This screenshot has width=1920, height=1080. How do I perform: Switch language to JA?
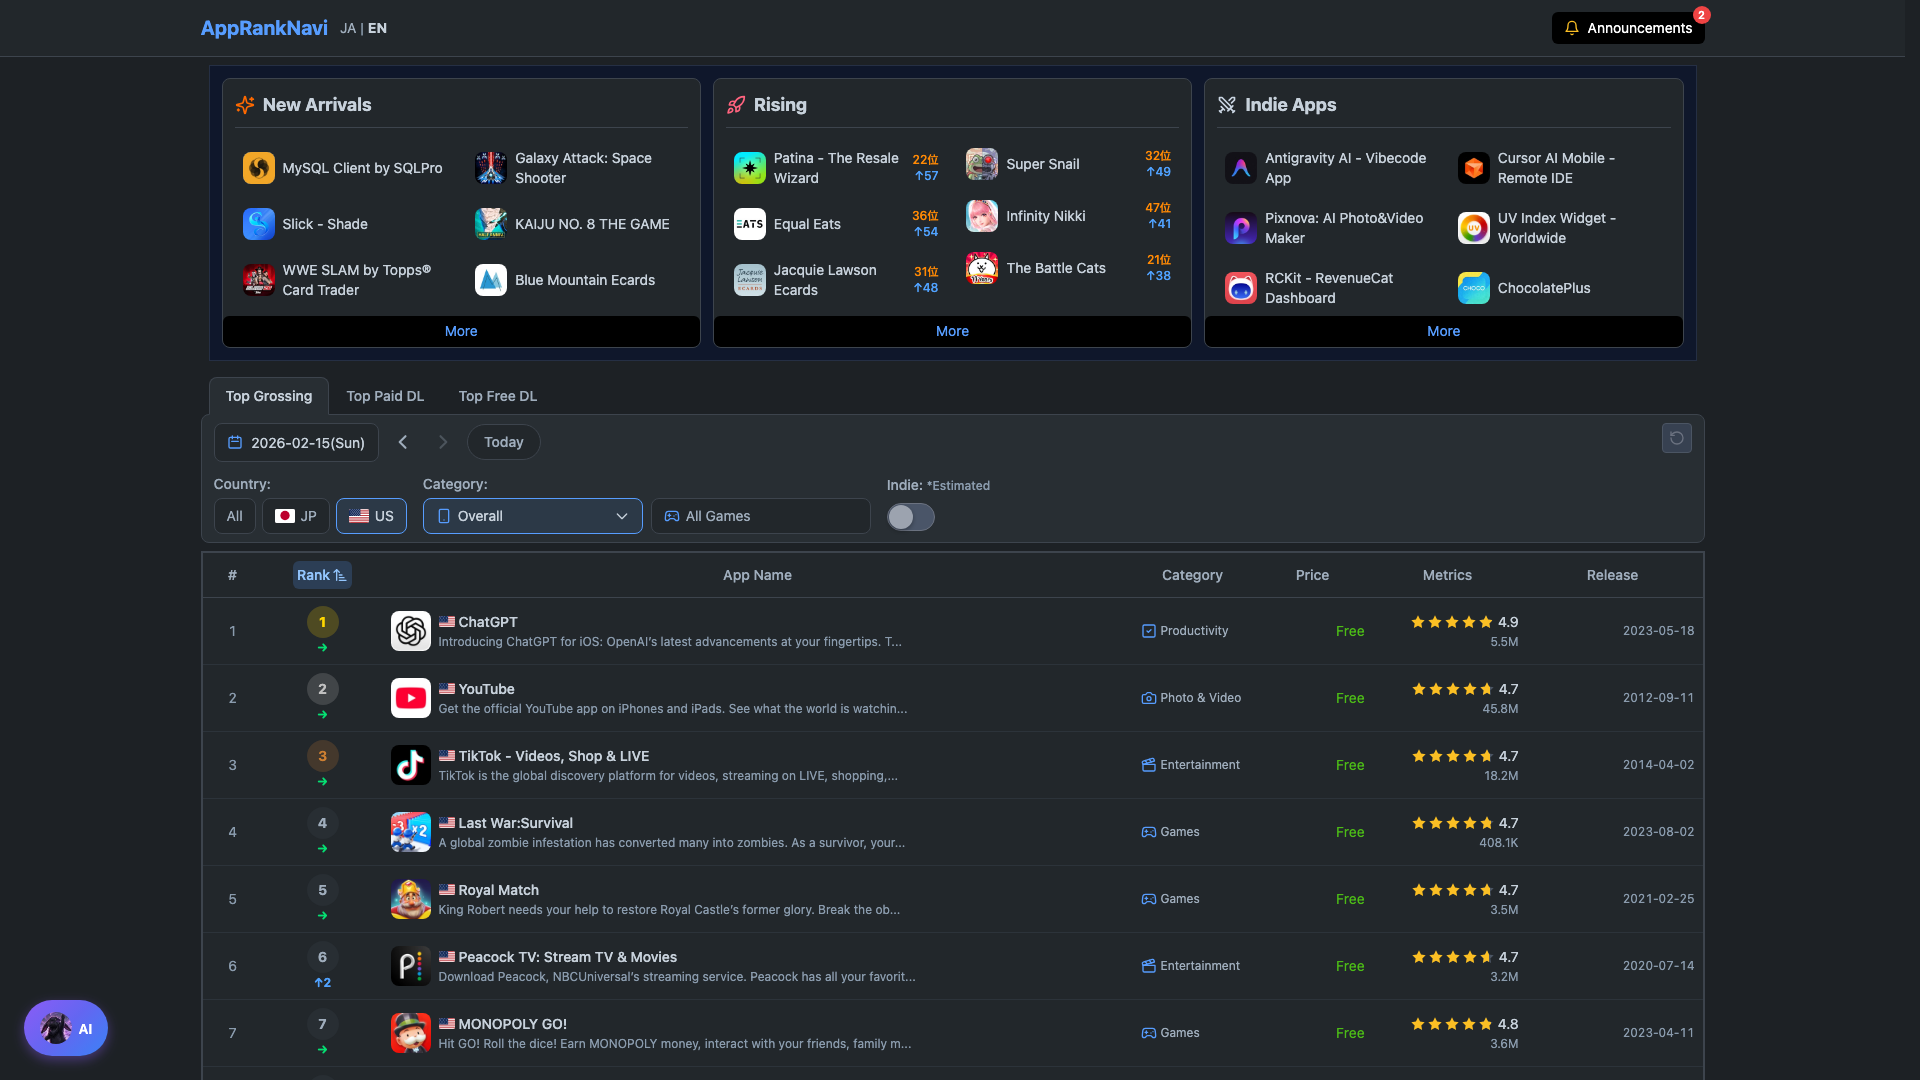[348, 28]
